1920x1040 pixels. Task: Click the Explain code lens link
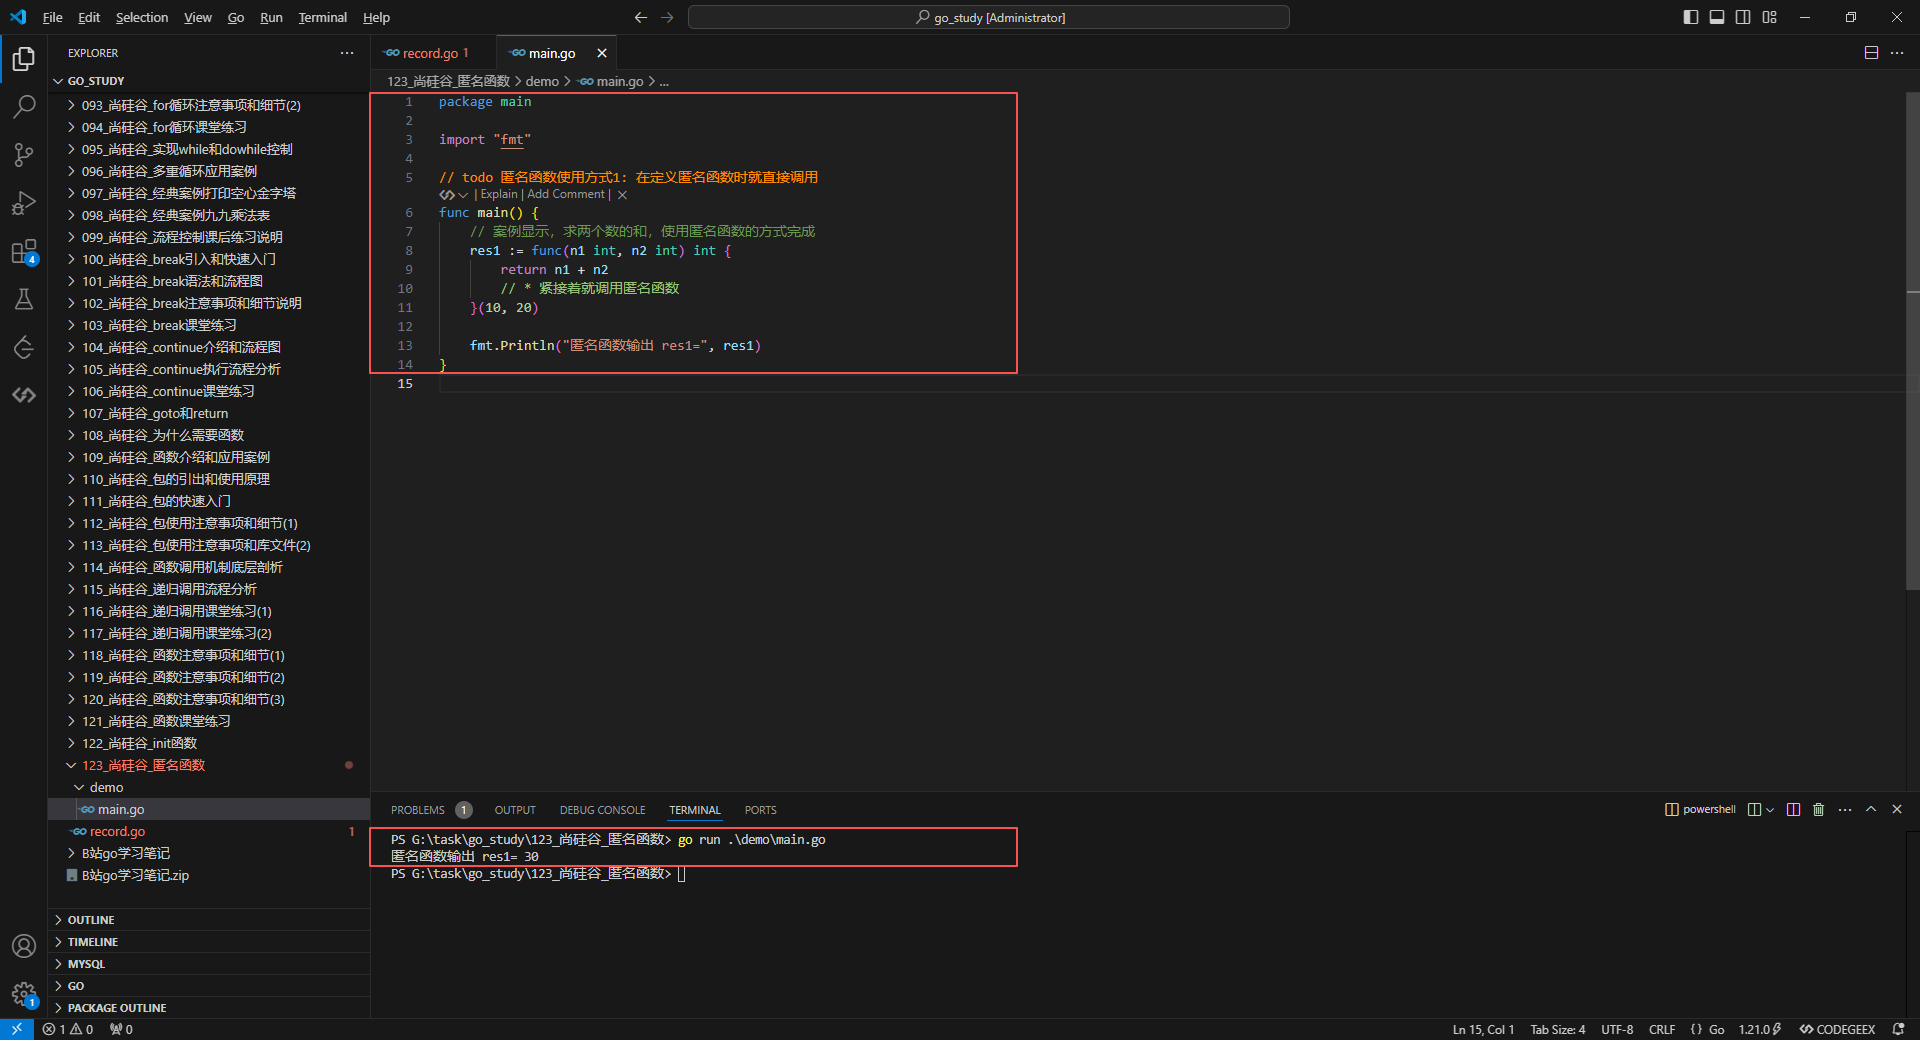tap(499, 195)
